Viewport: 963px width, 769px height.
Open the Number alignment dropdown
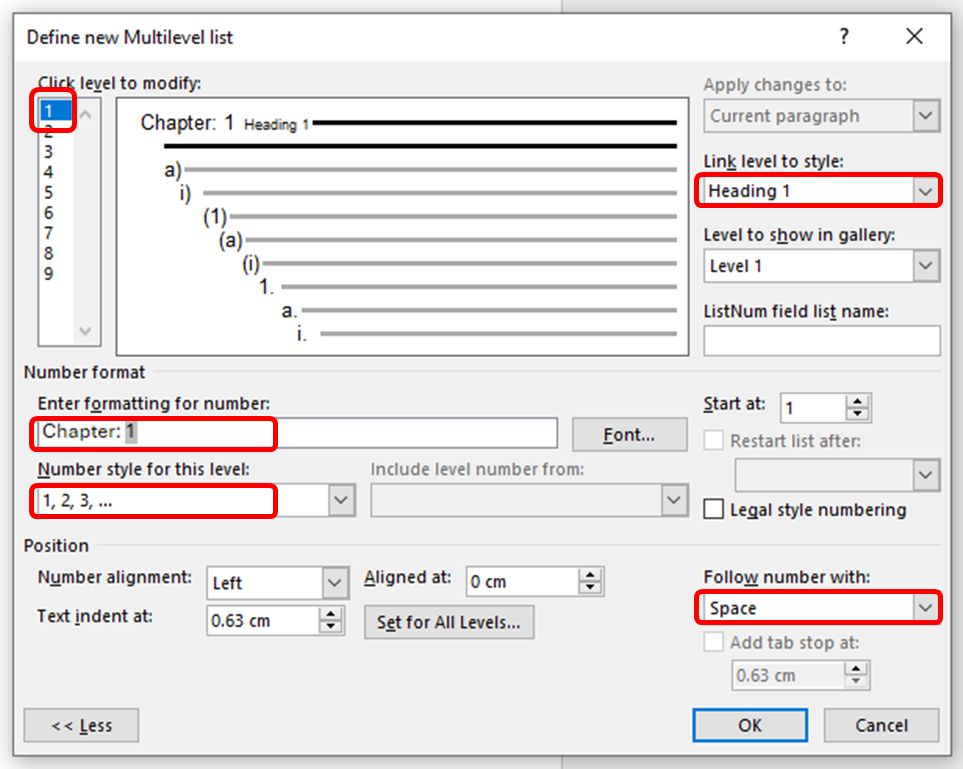334,582
